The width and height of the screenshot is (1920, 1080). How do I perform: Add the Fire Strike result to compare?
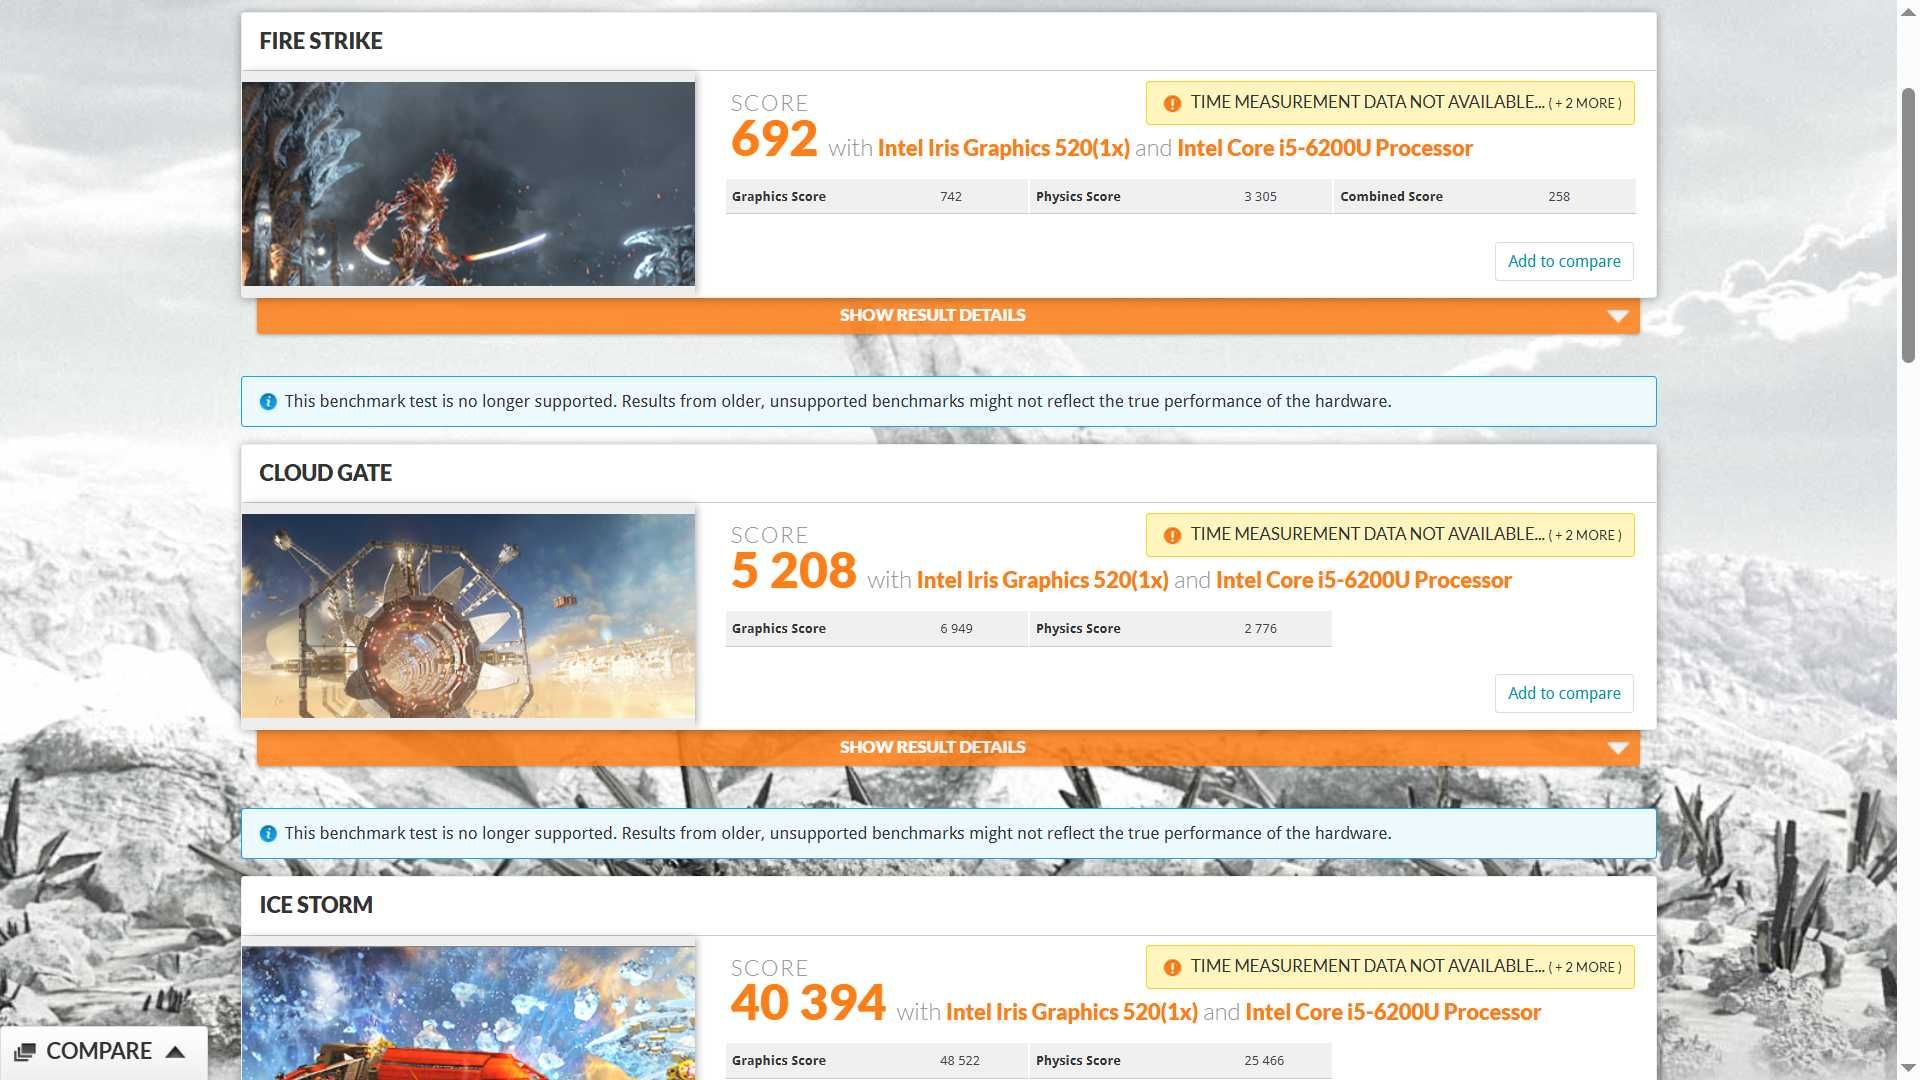point(1564,261)
